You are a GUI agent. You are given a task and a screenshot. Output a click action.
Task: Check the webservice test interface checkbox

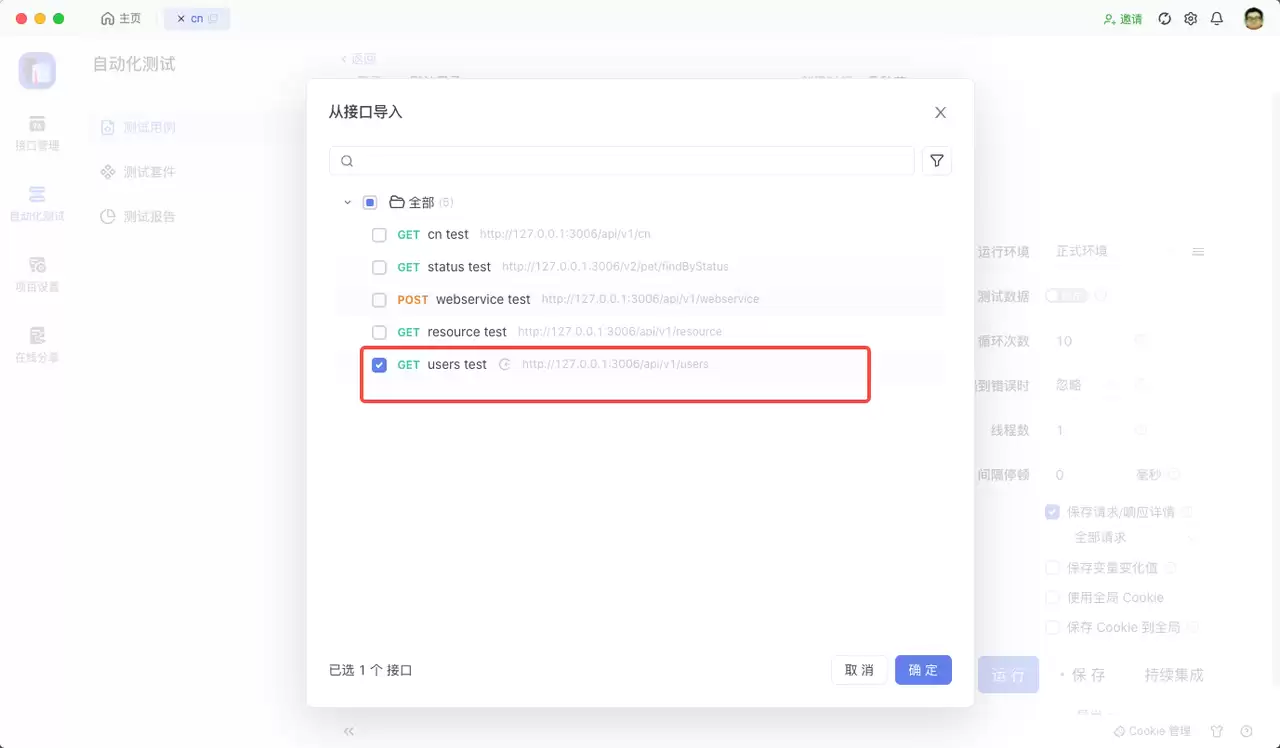(x=379, y=300)
